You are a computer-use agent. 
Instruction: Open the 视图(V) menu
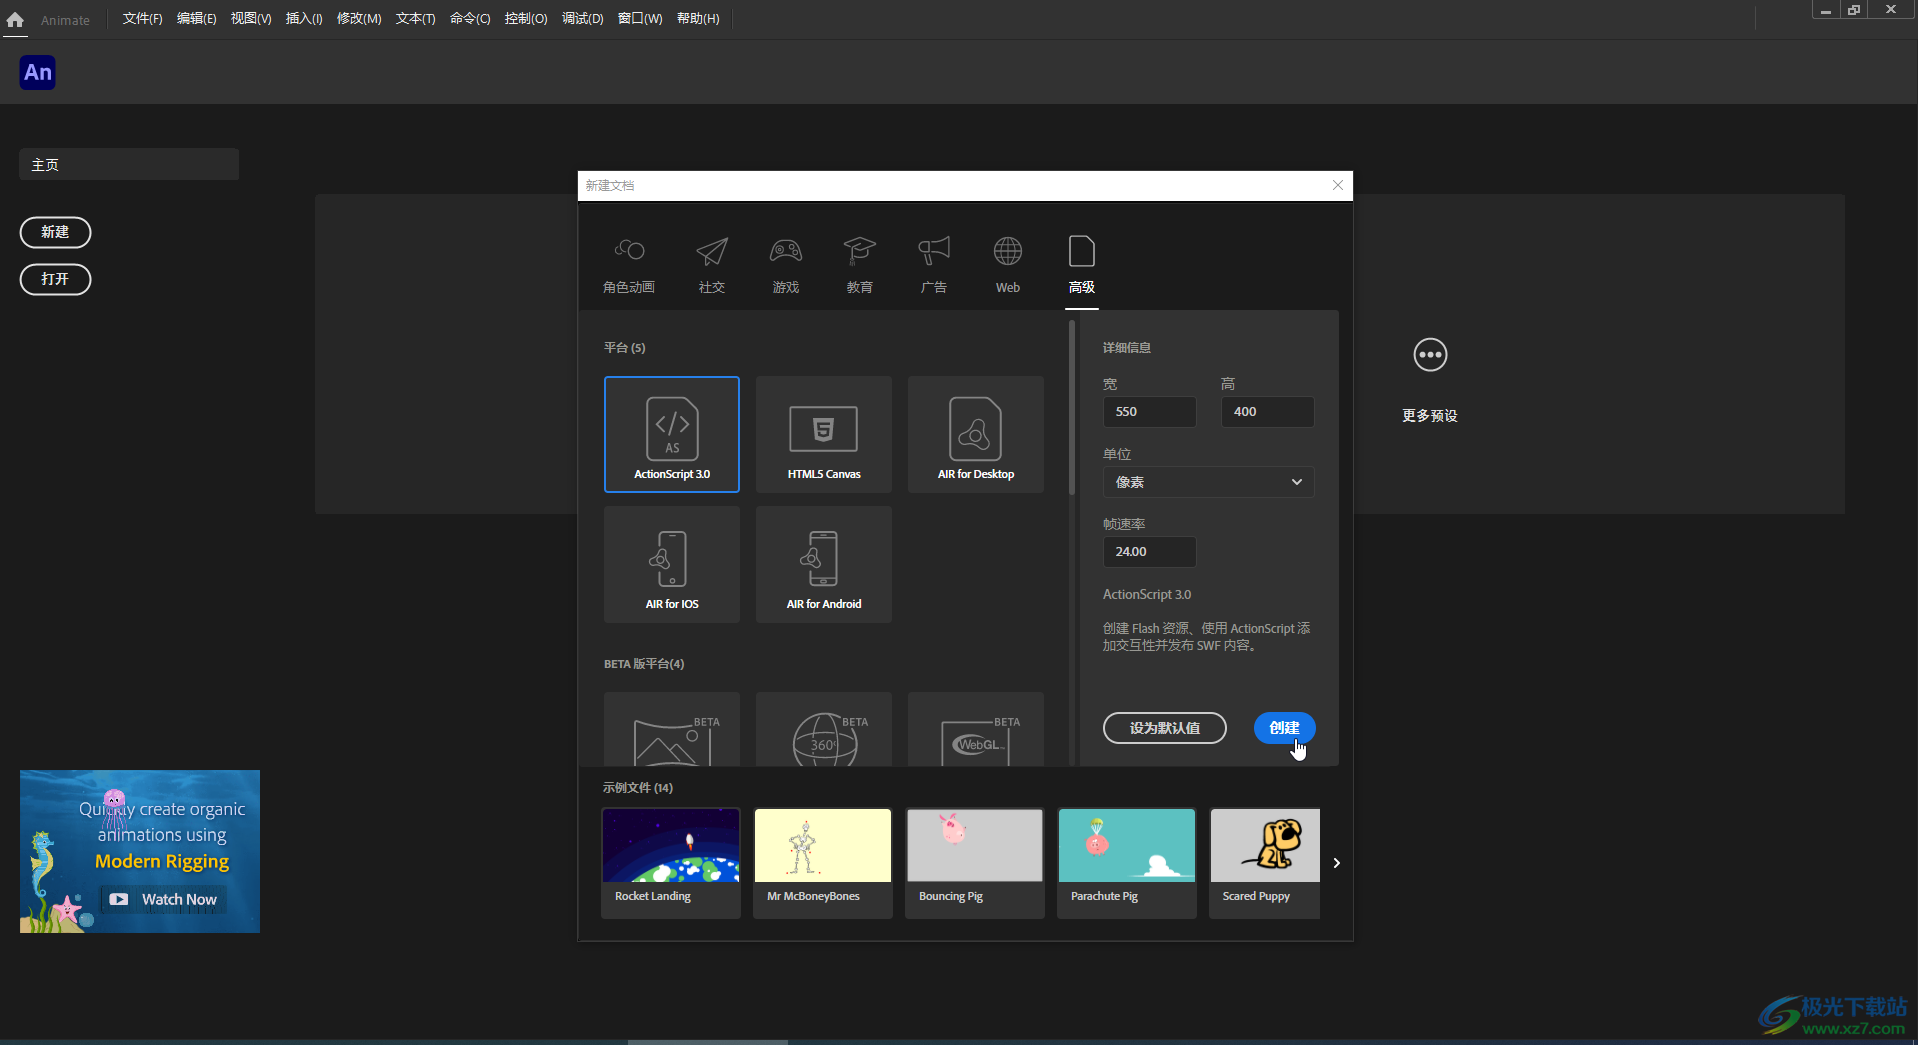tap(250, 19)
